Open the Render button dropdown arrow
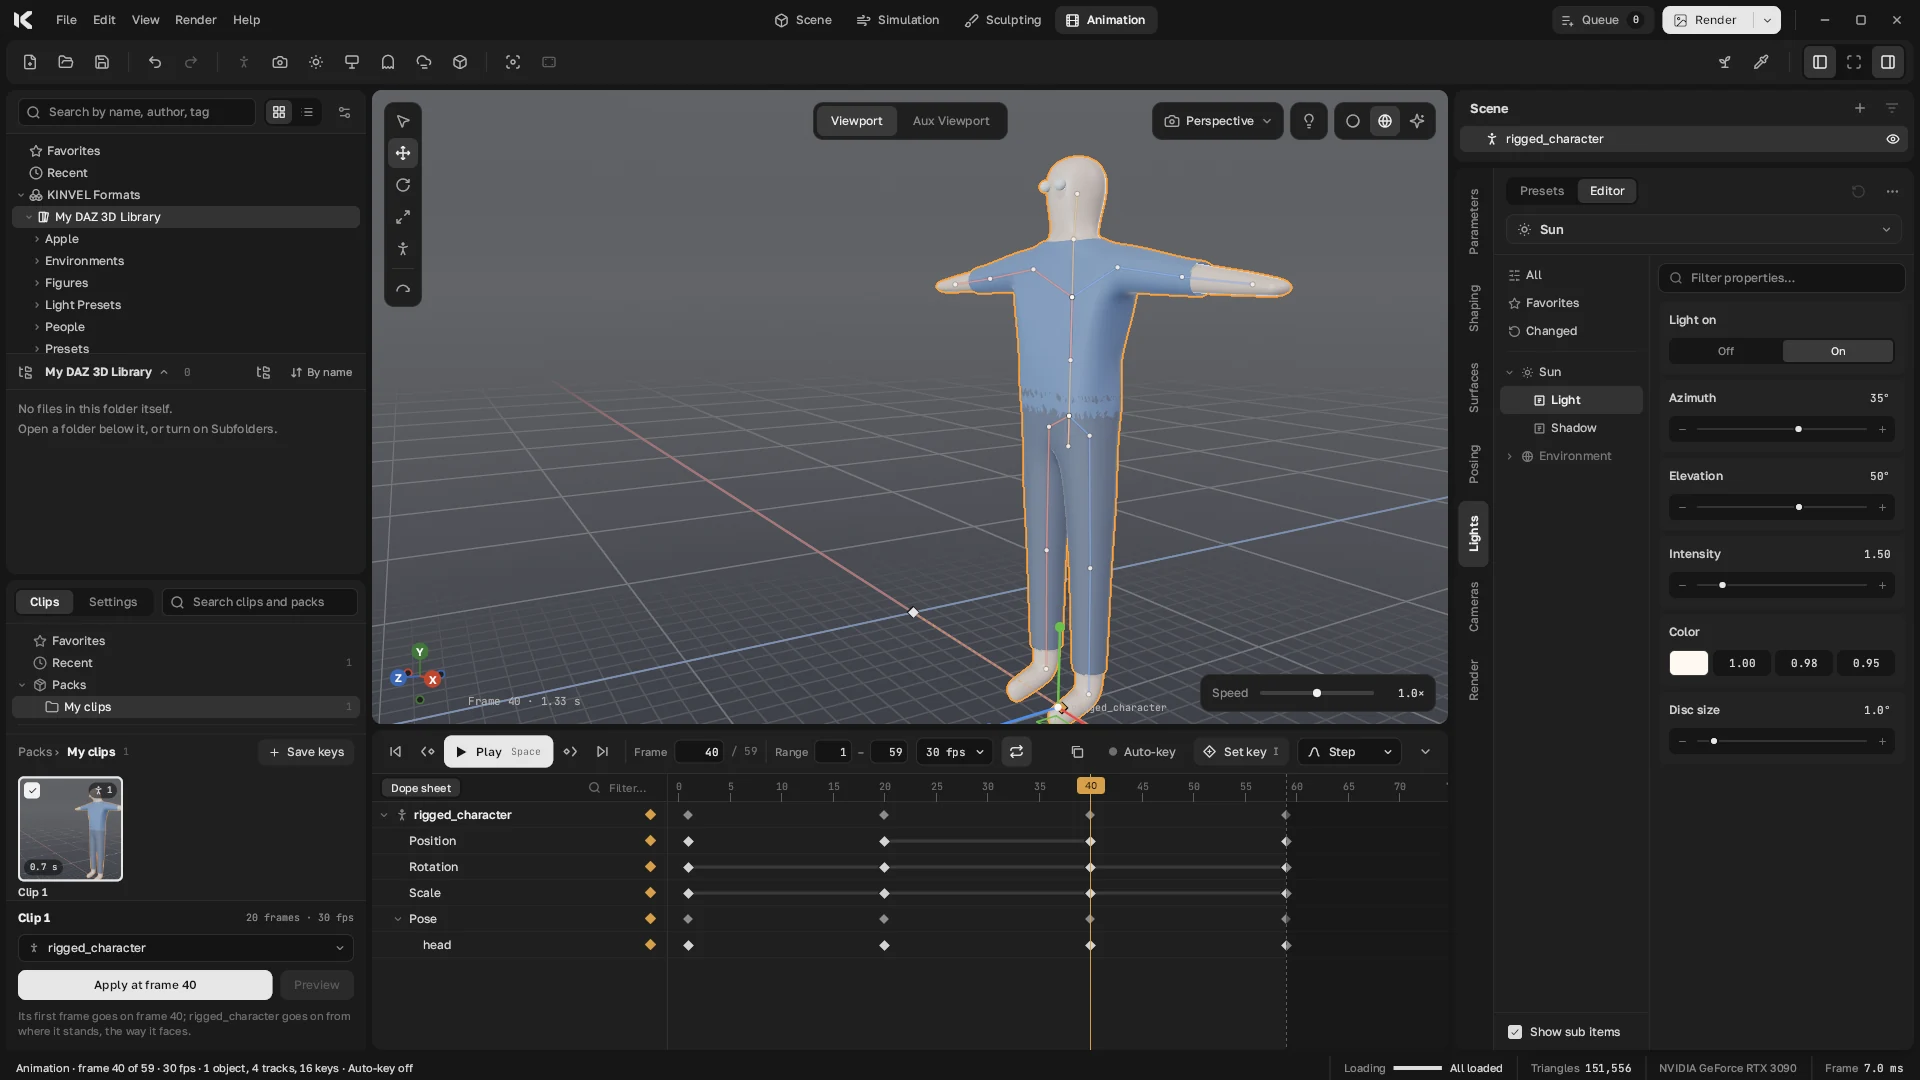This screenshot has height=1080, width=1920. (x=1767, y=20)
